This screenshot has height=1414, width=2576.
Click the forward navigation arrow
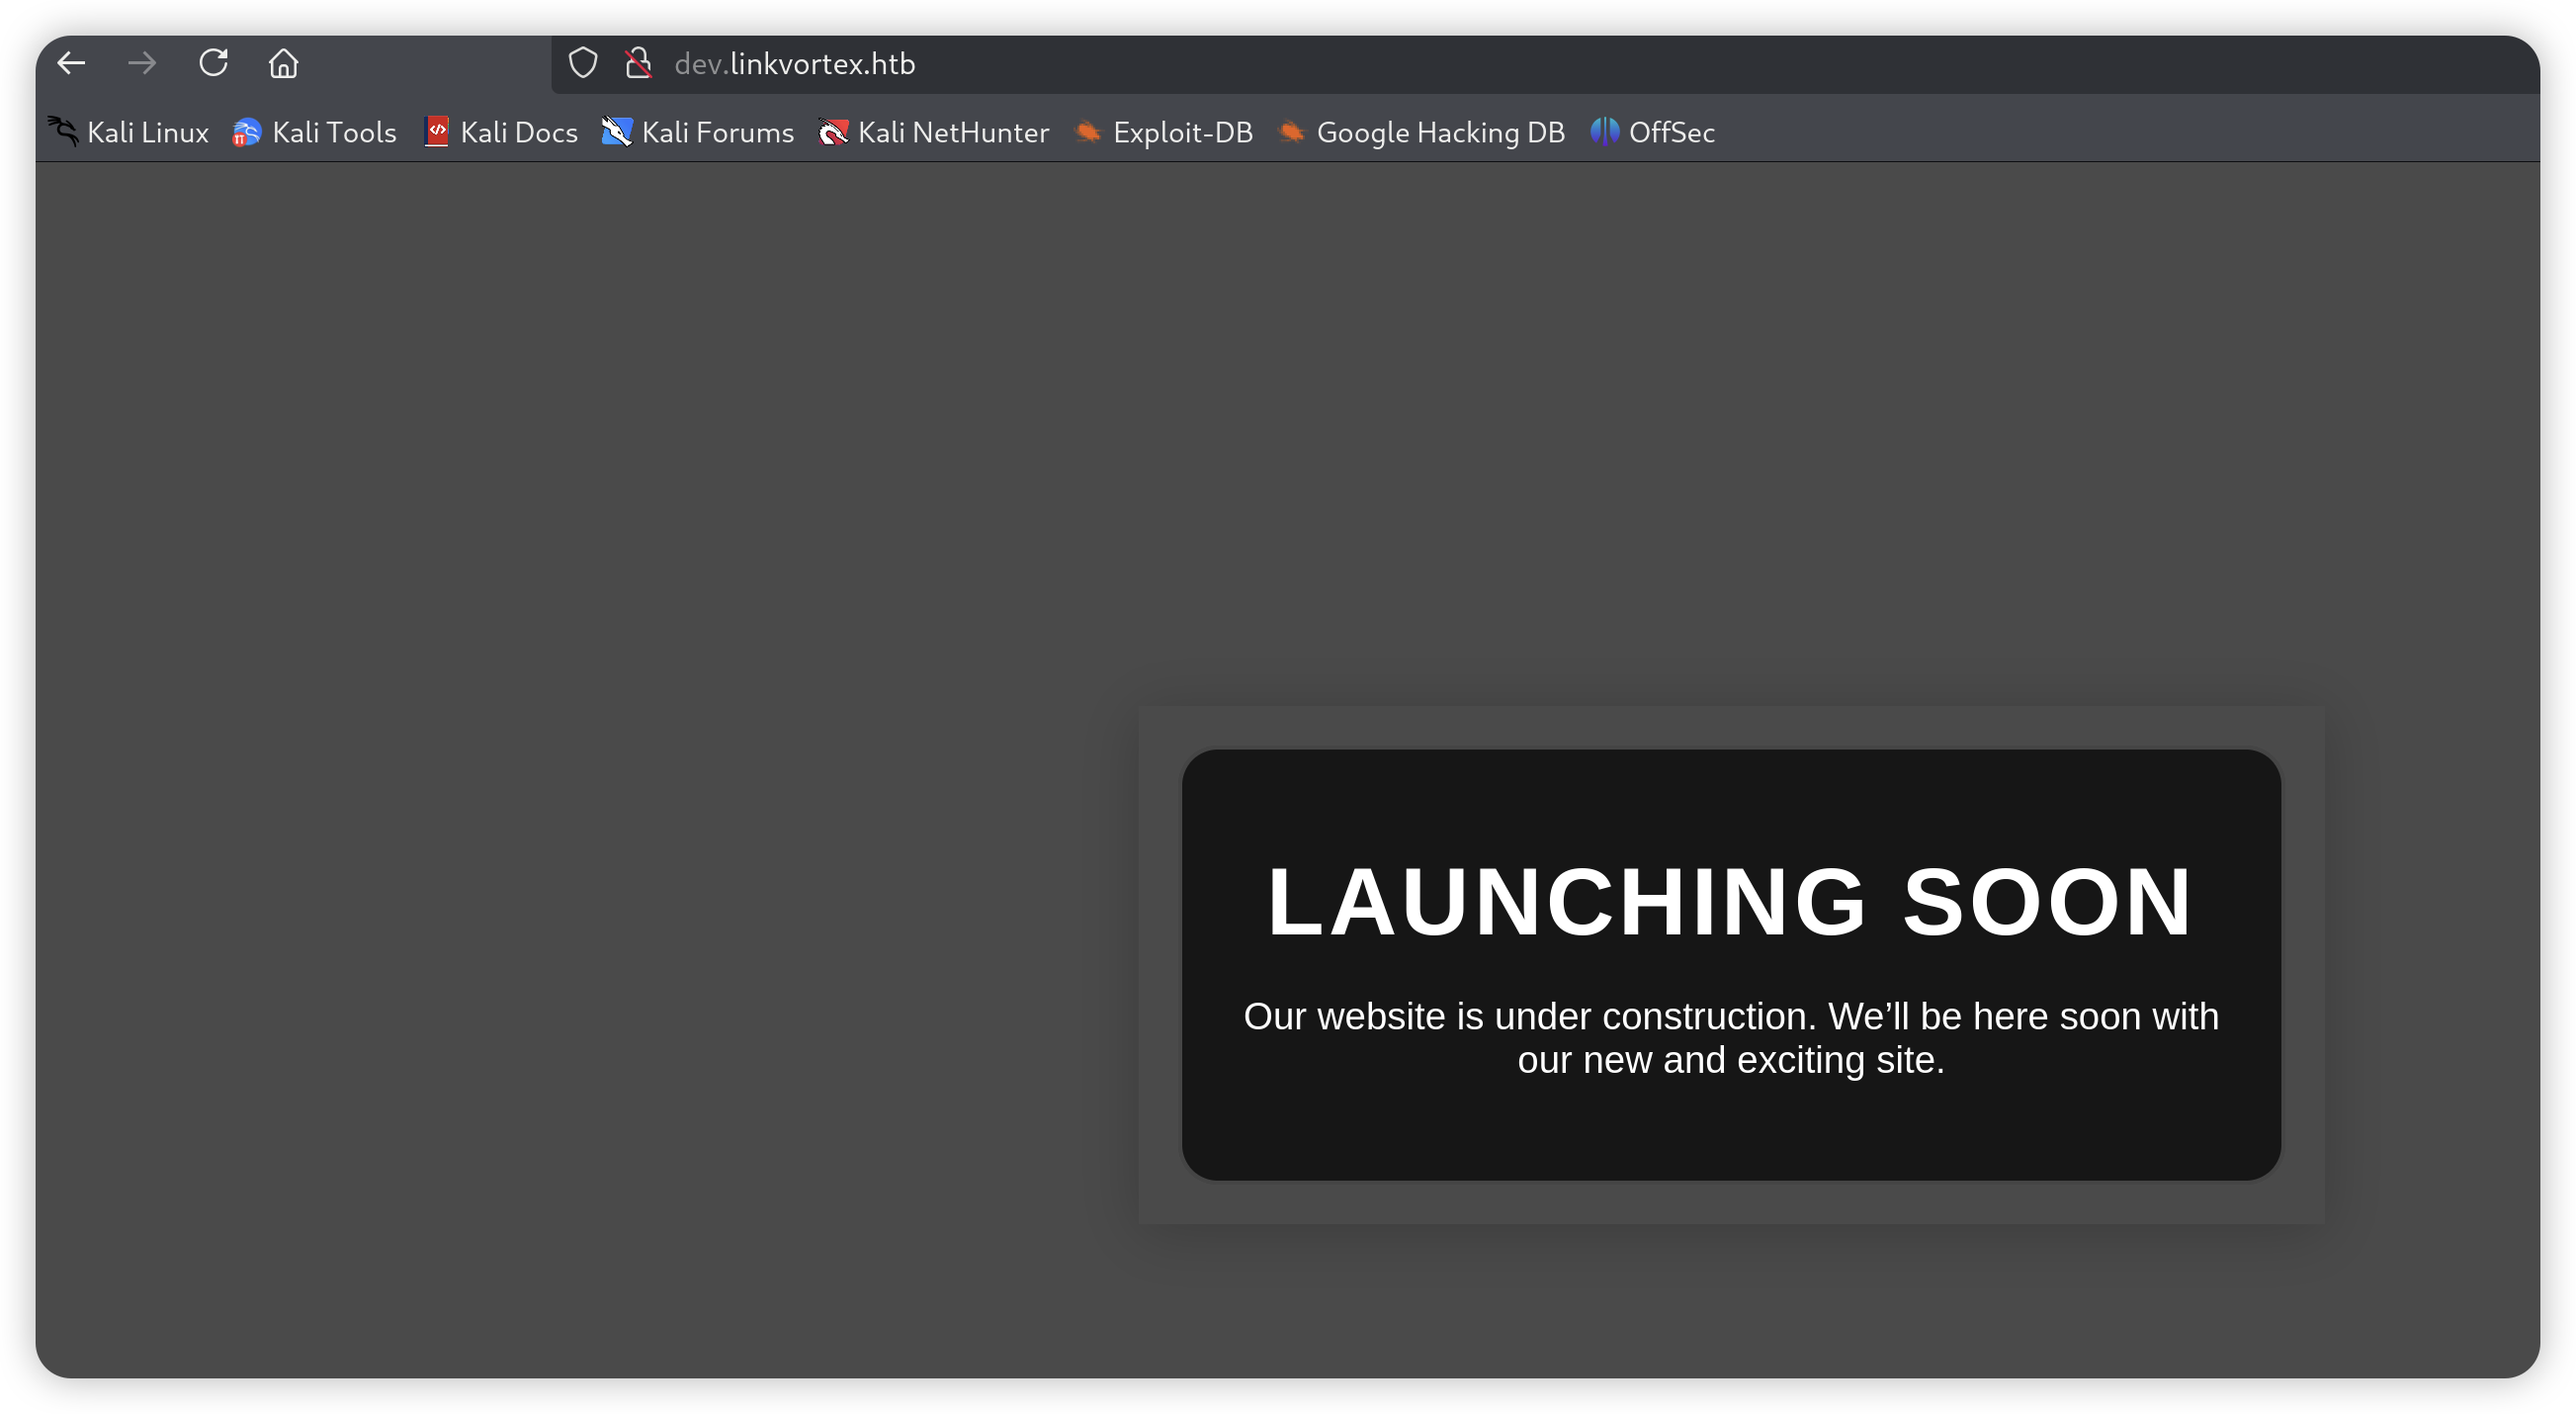pyautogui.click(x=142, y=63)
